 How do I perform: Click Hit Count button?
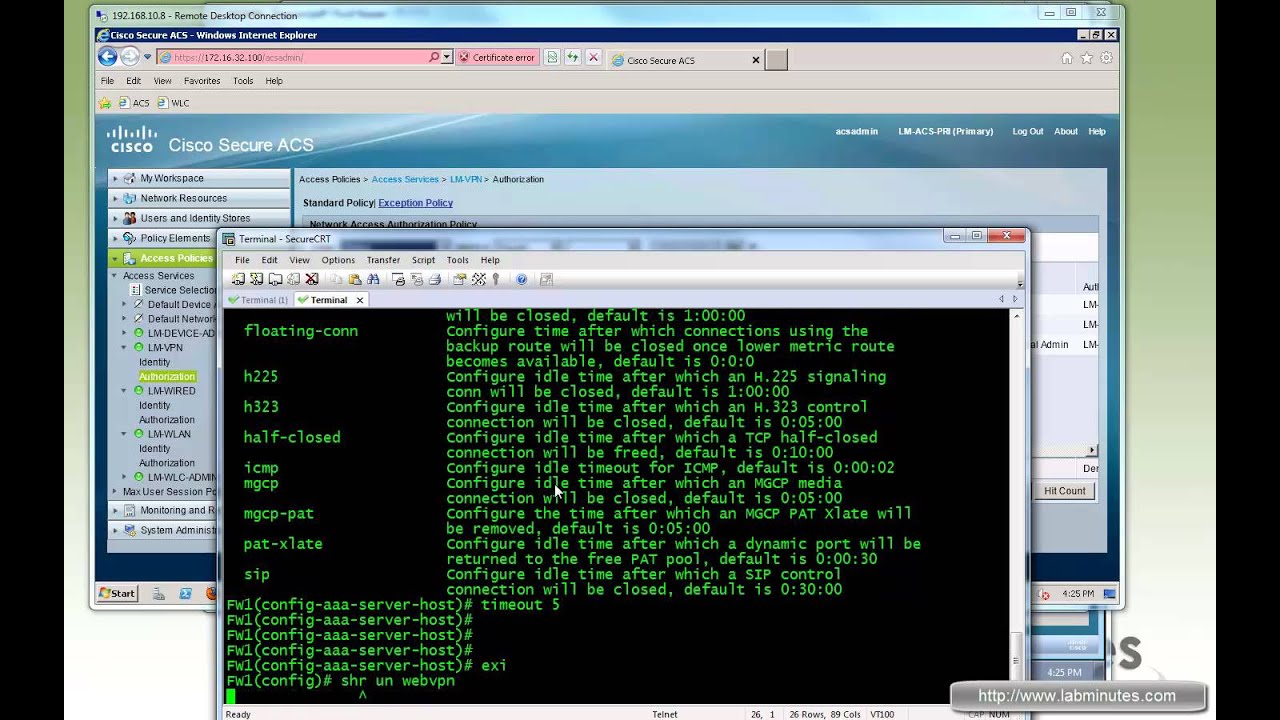pos(1064,491)
